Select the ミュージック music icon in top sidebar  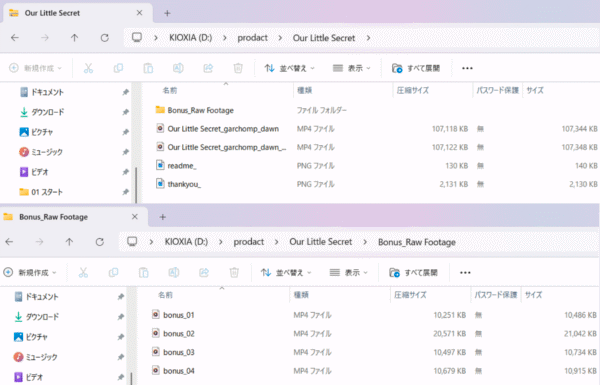[24, 152]
